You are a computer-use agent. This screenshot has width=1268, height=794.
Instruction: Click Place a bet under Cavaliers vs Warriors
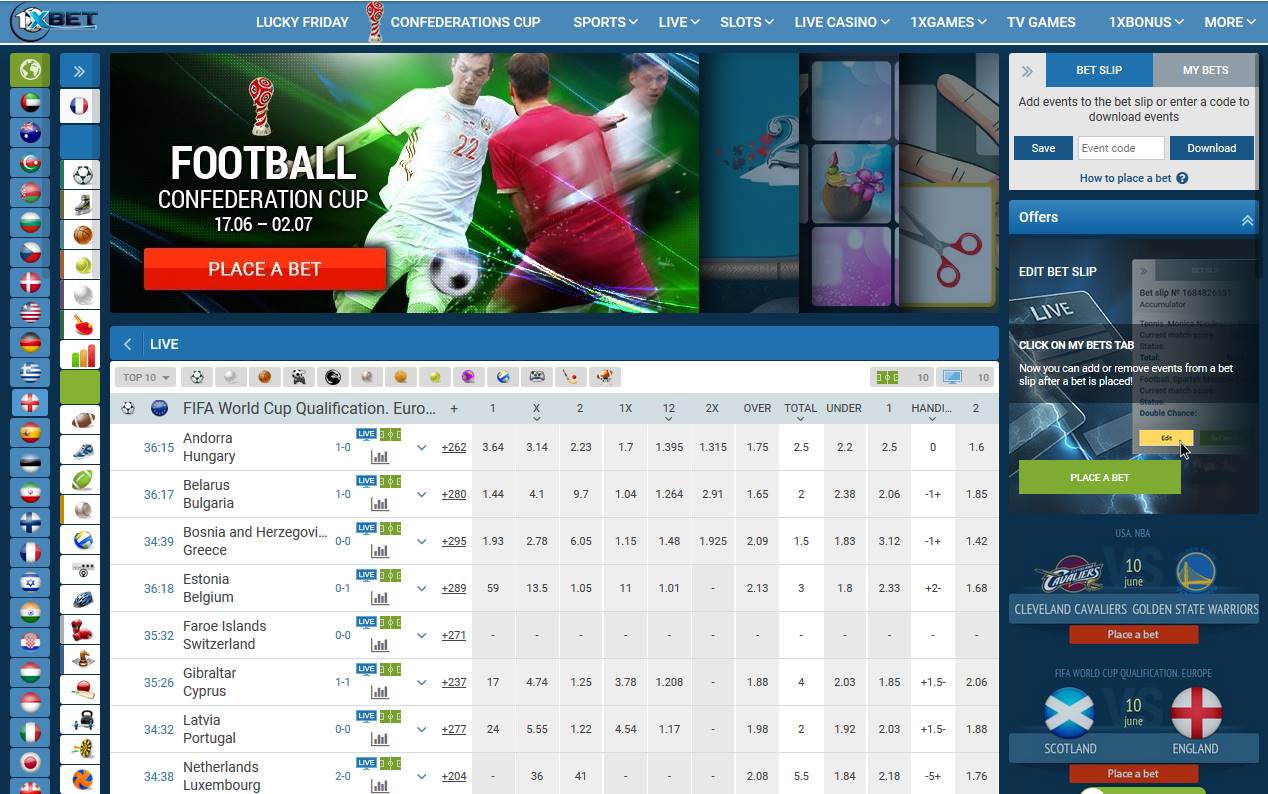(x=1133, y=634)
